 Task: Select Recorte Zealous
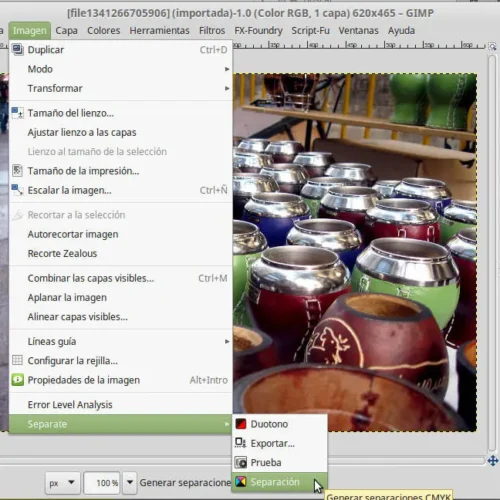click(120, 253)
